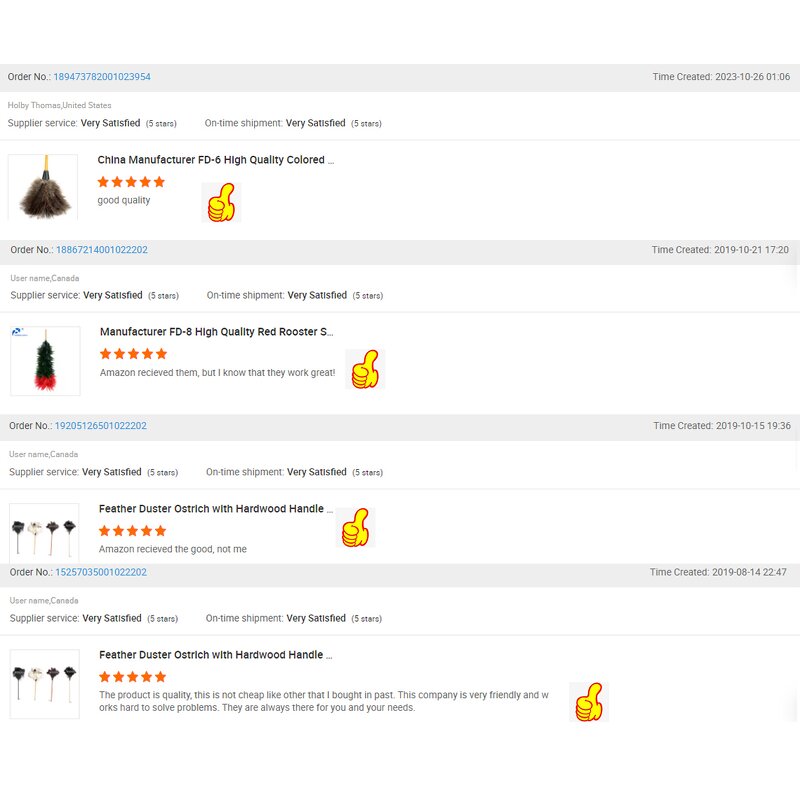
Task: Click the red and green rooster duster thumbnail
Action: [45, 361]
